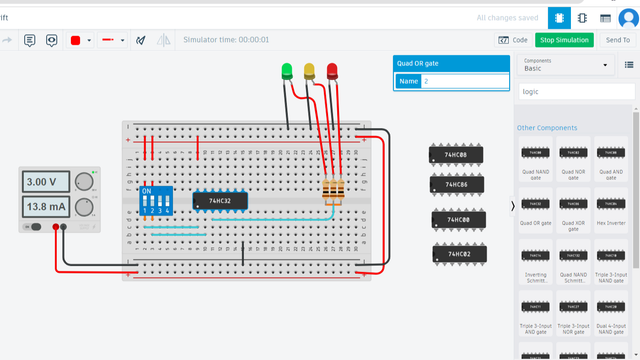This screenshot has width=640, height=360.
Task: Click the red wire color swatch
Action: tap(76, 40)
